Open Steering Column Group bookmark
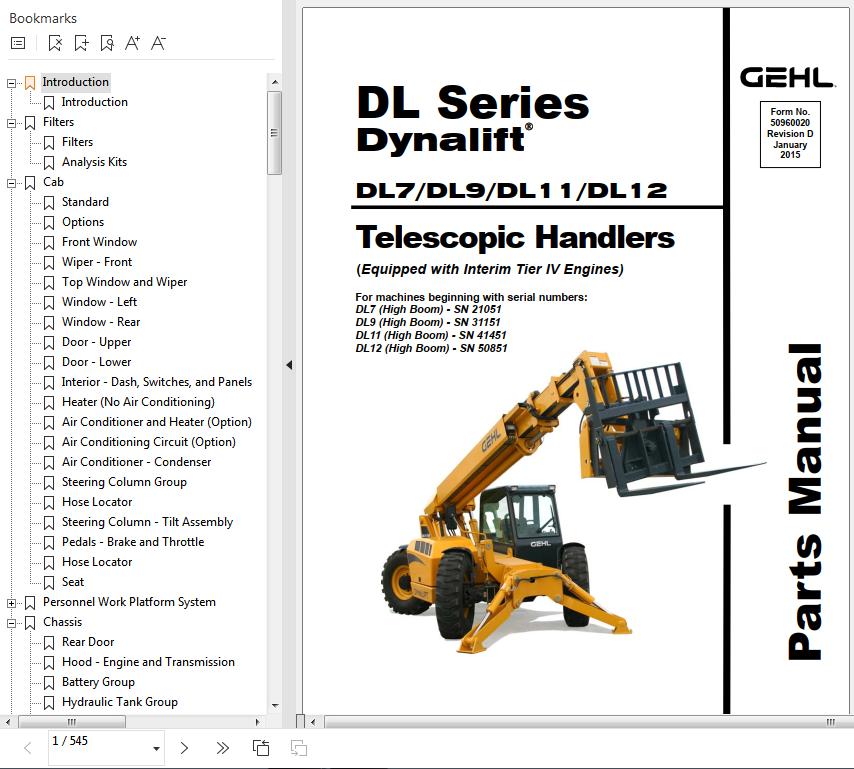The image size is (854, 769). 124,482
